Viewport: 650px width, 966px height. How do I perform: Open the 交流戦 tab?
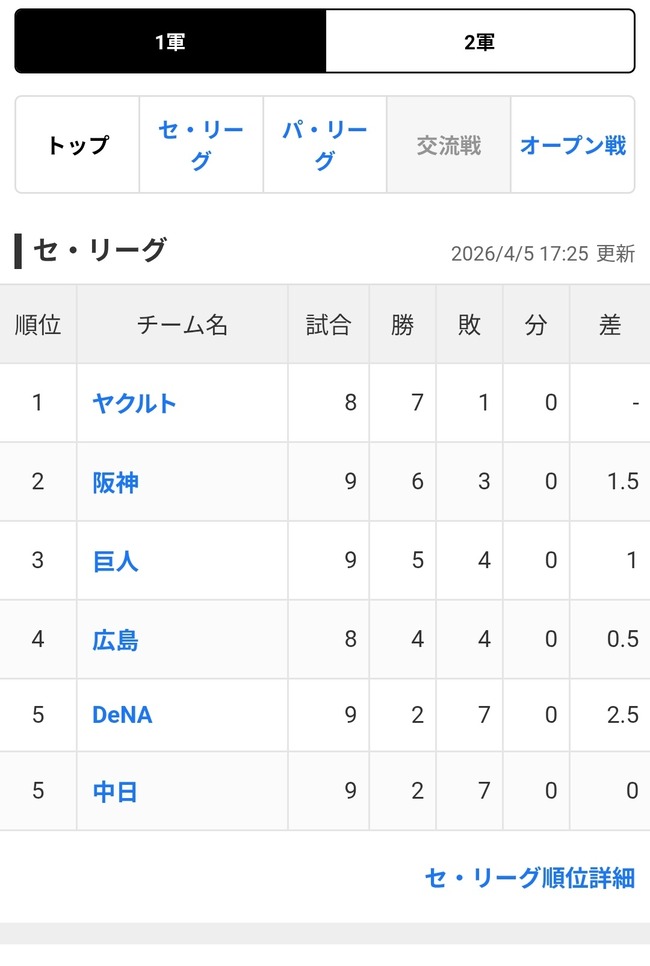tap(446, 143)
